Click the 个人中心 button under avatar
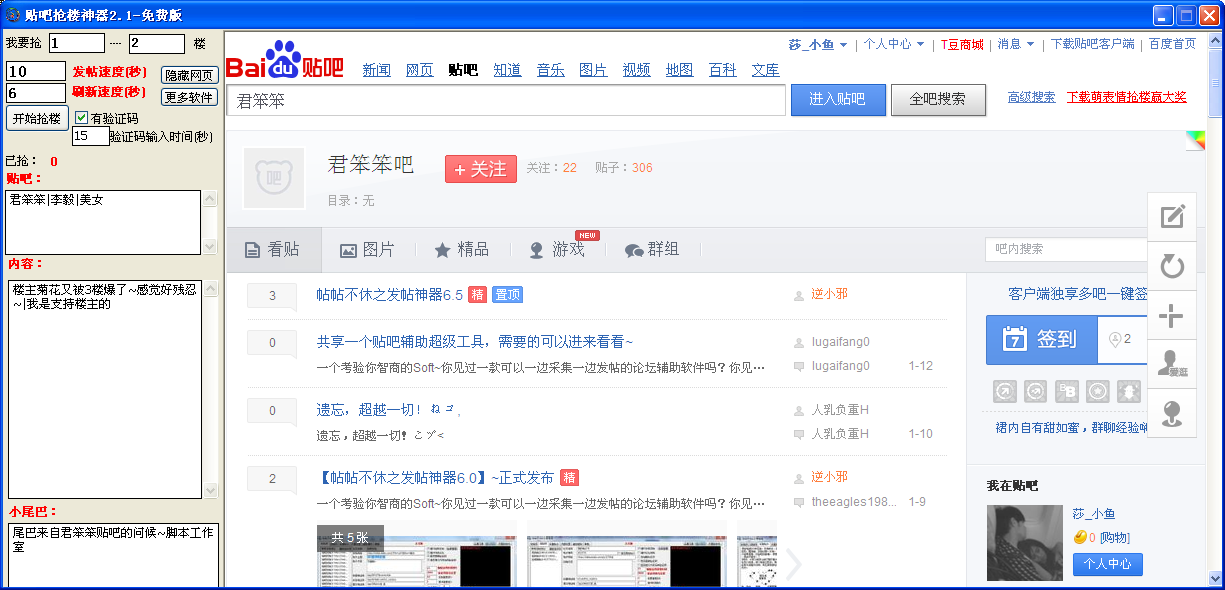 click(1108, 564)
